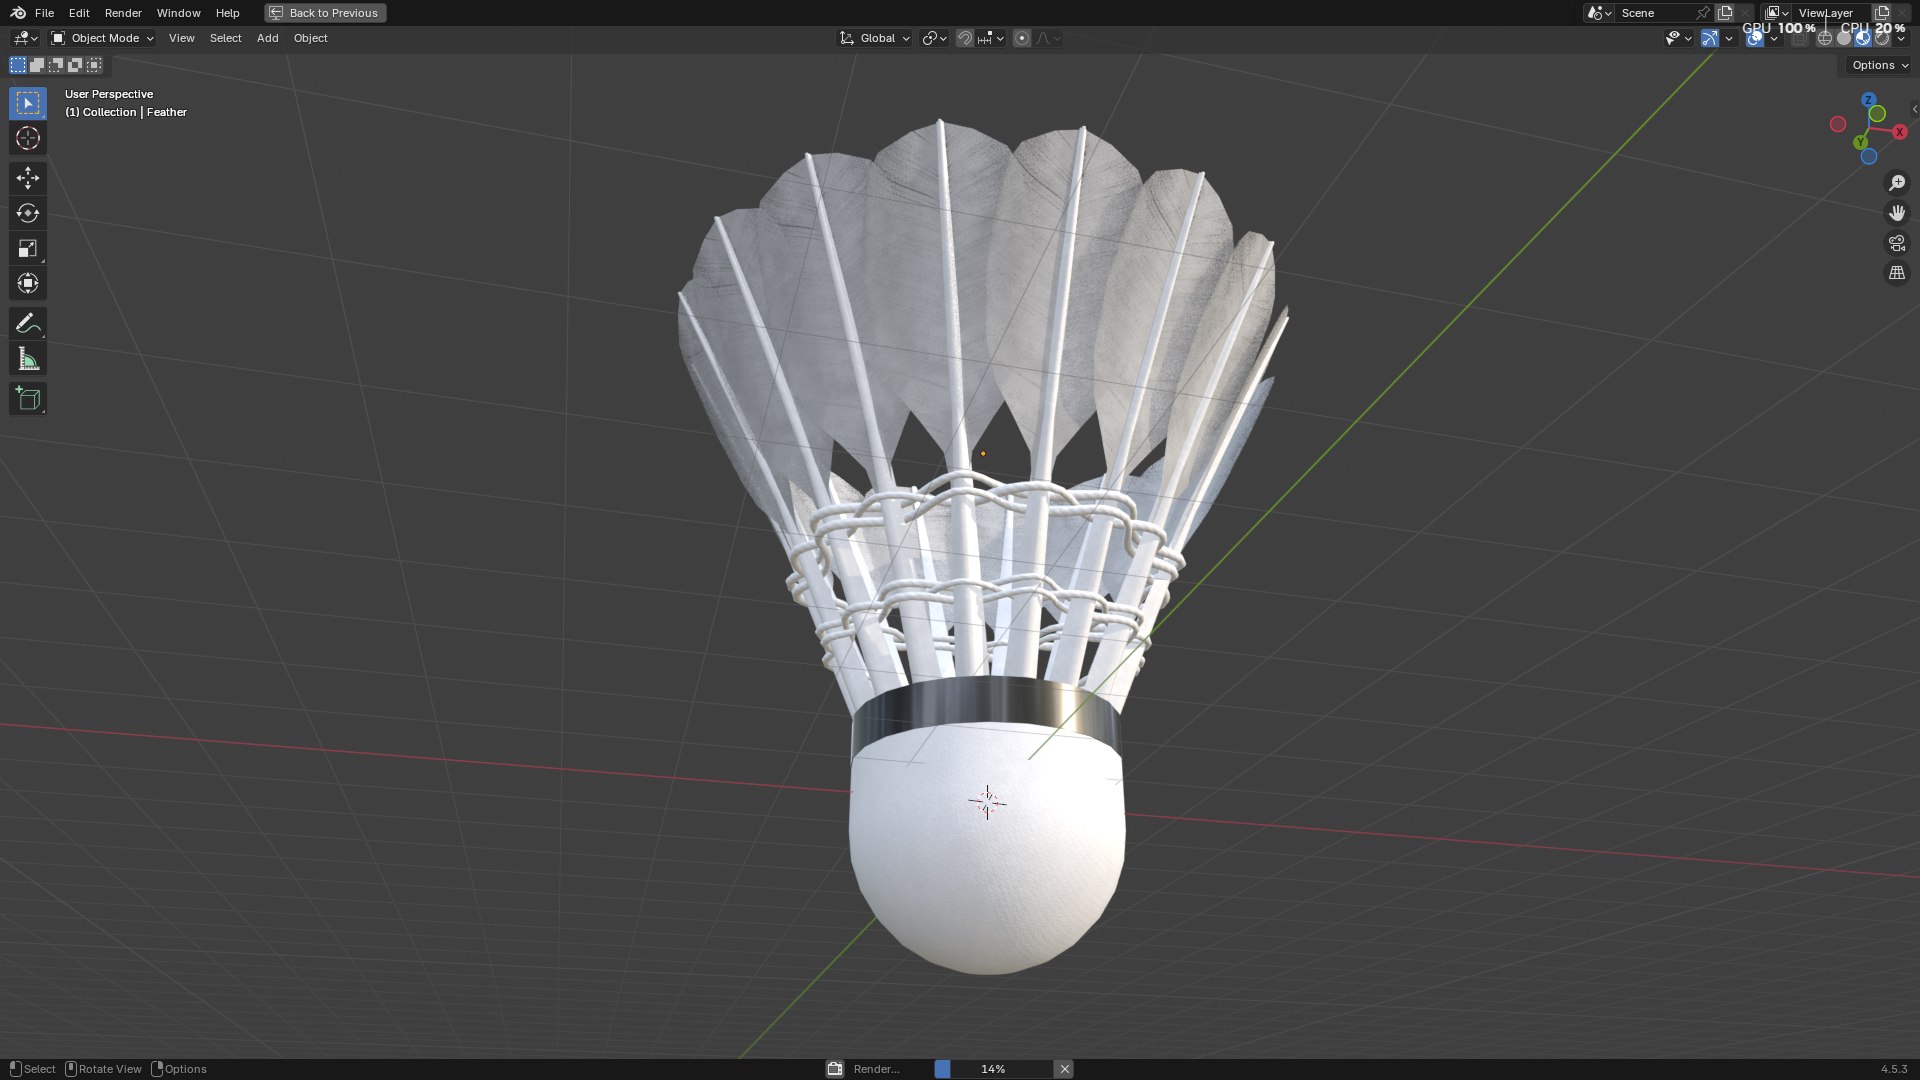The width and height of the screenshot is (1920, 1080).
Task: Select the Rotate tool
Action: click(28, 213)
